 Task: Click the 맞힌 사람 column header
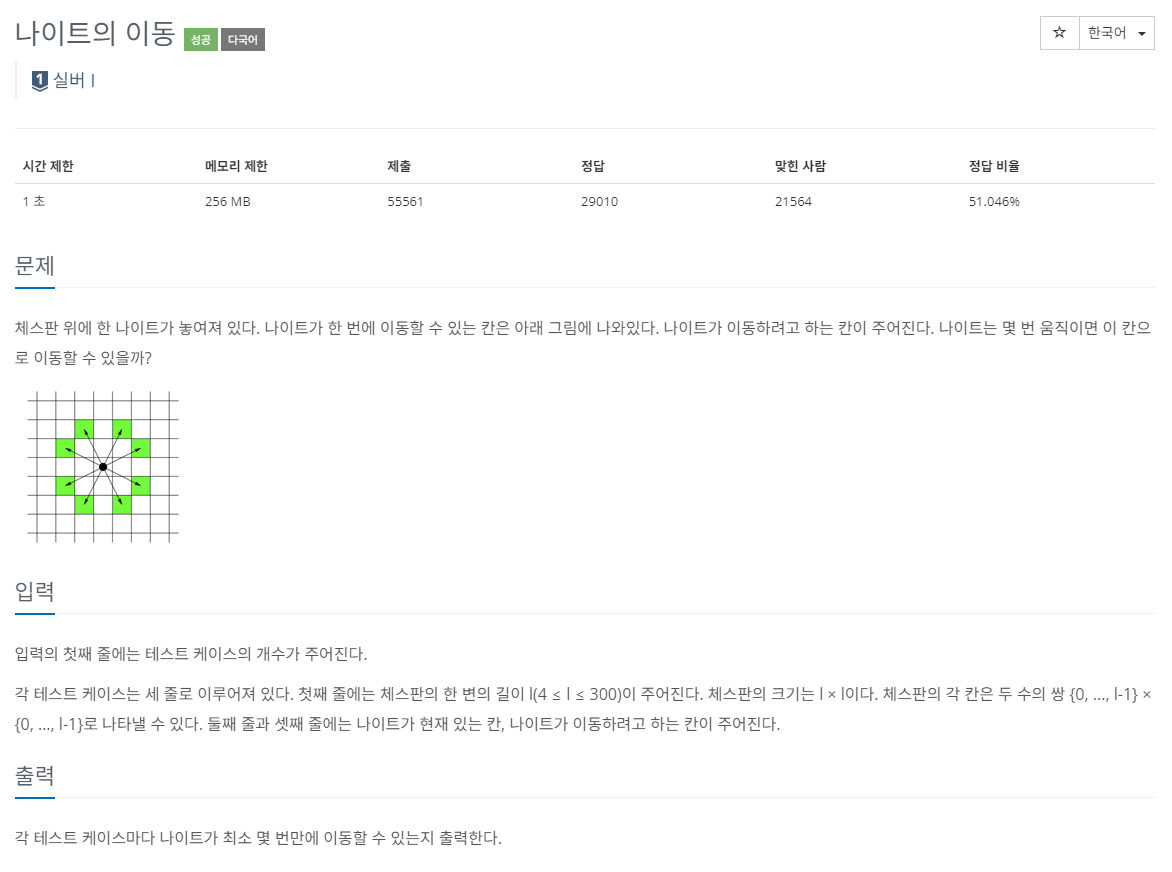[801, 166]
